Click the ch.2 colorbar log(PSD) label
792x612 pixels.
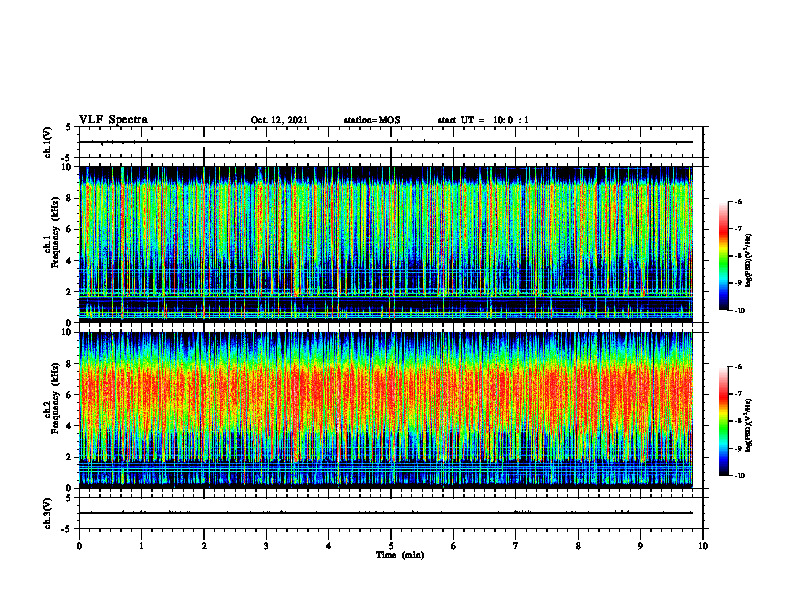tap(749, 426)
